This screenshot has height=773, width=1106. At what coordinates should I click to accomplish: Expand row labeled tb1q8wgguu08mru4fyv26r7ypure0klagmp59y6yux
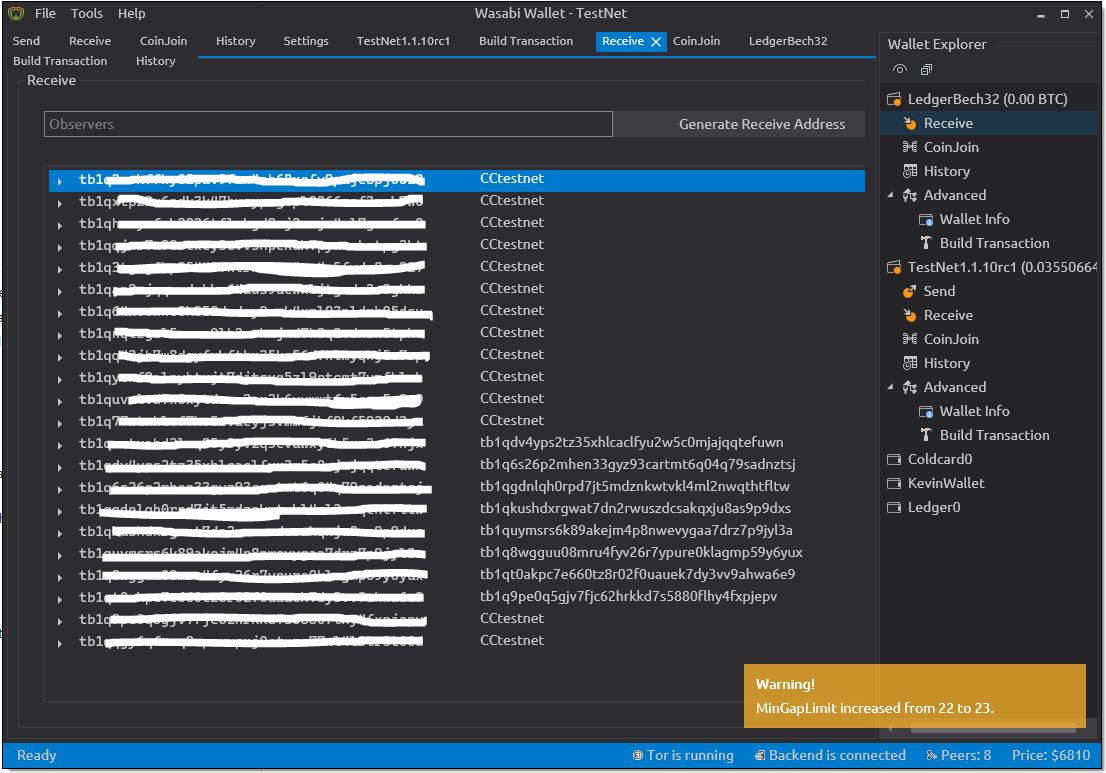click(60, 555)
